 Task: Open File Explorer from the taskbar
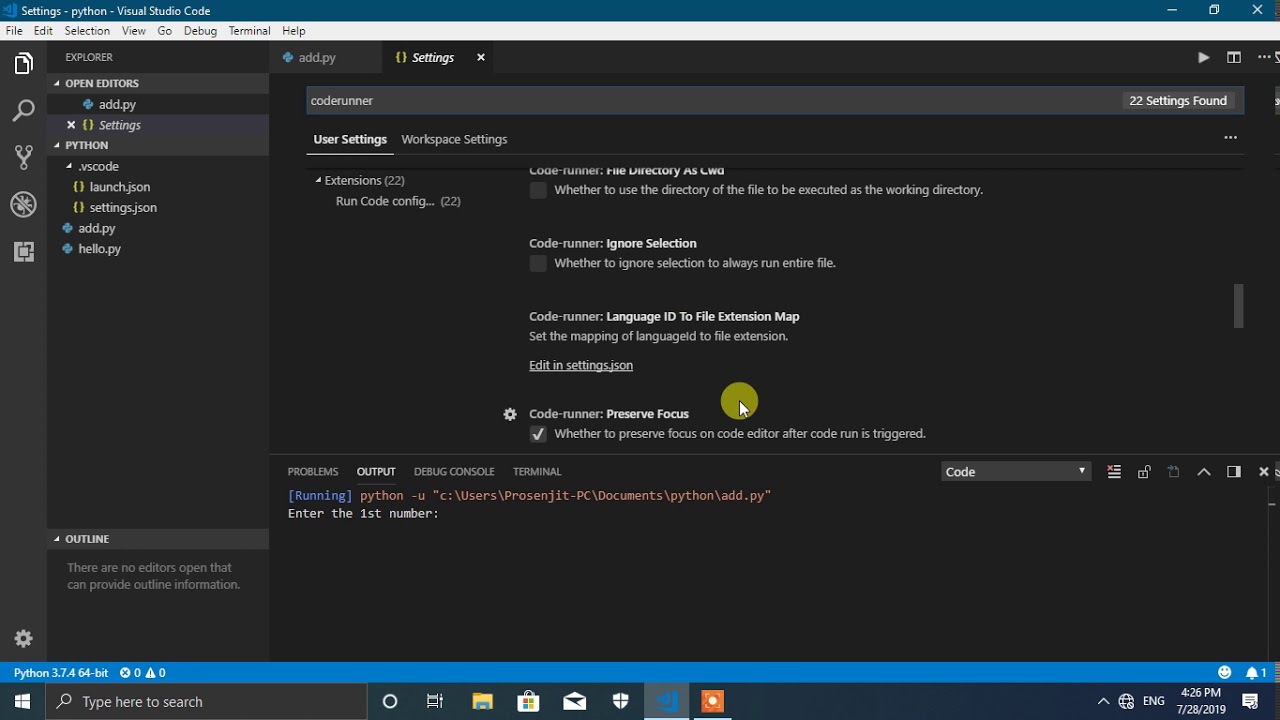pos(483,701)
